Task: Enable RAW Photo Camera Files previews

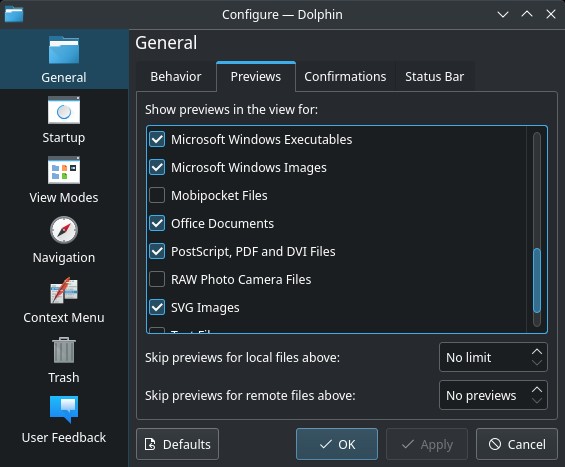Action: pos(157,279)
